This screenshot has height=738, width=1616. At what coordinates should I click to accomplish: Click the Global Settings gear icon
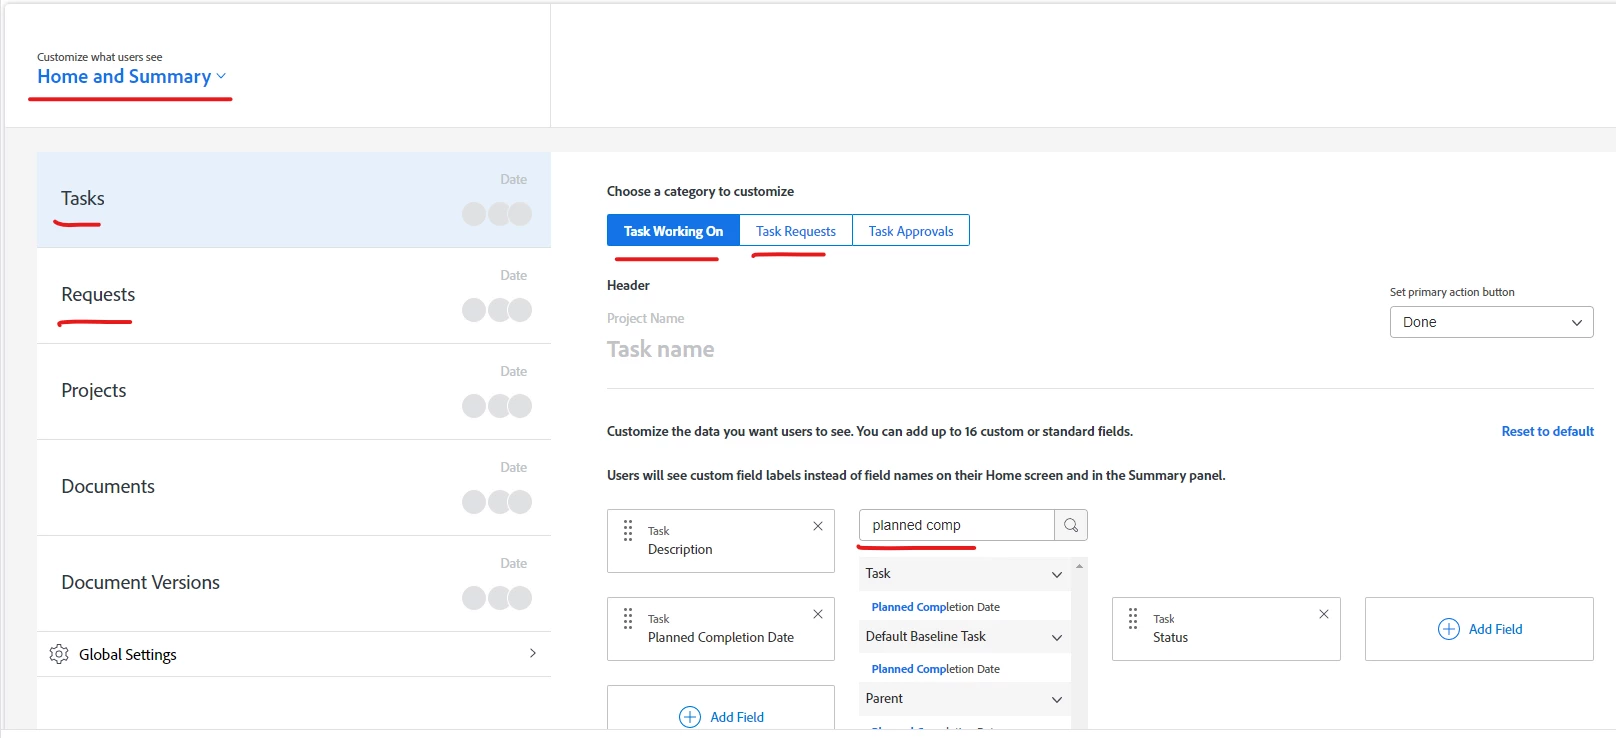click(x=59, y=654)
